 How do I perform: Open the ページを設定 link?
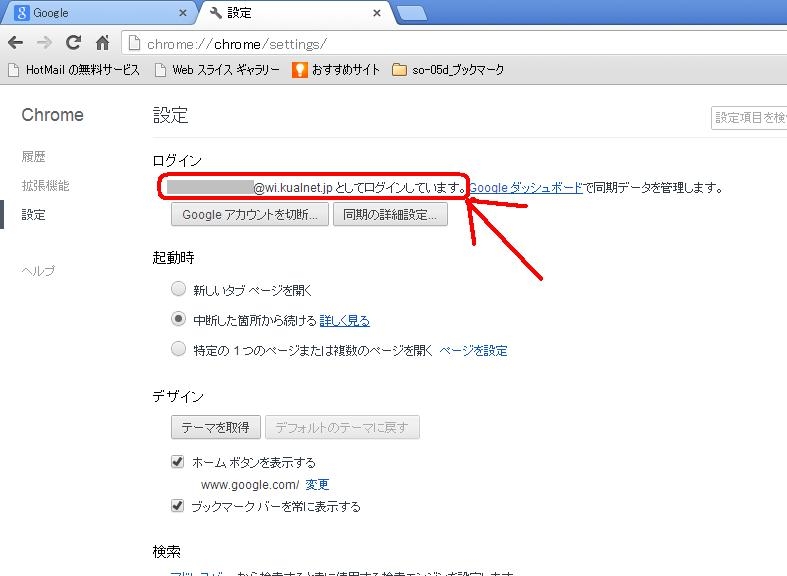click(473, 350)
